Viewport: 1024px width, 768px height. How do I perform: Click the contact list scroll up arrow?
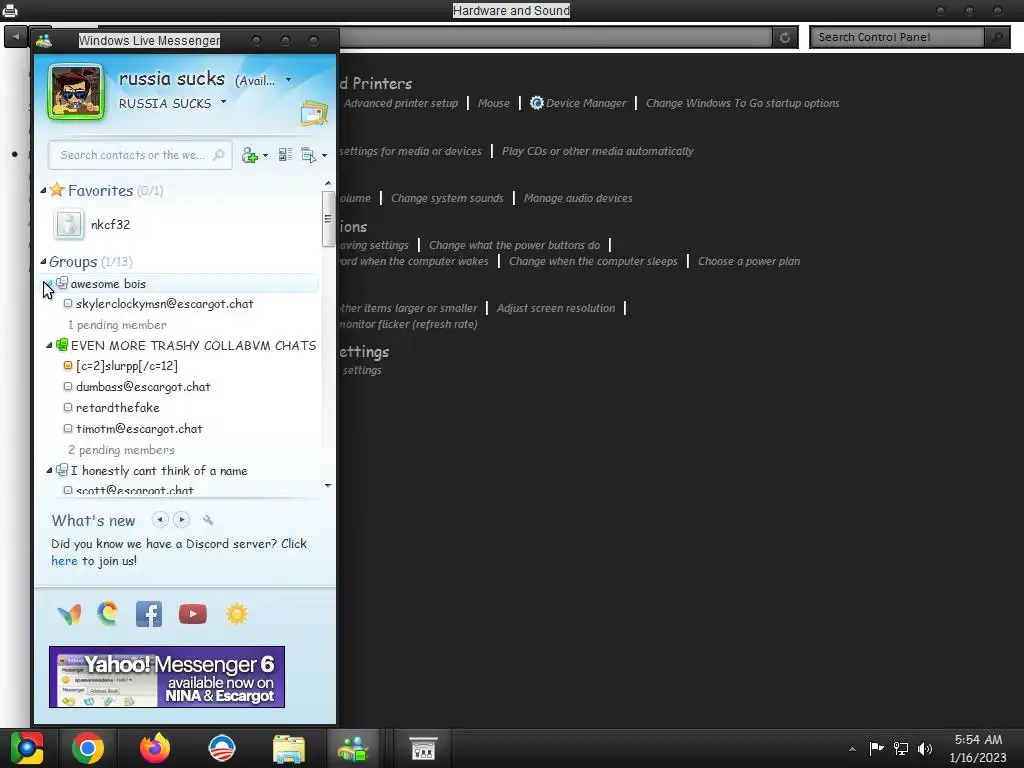coord(328,184)
